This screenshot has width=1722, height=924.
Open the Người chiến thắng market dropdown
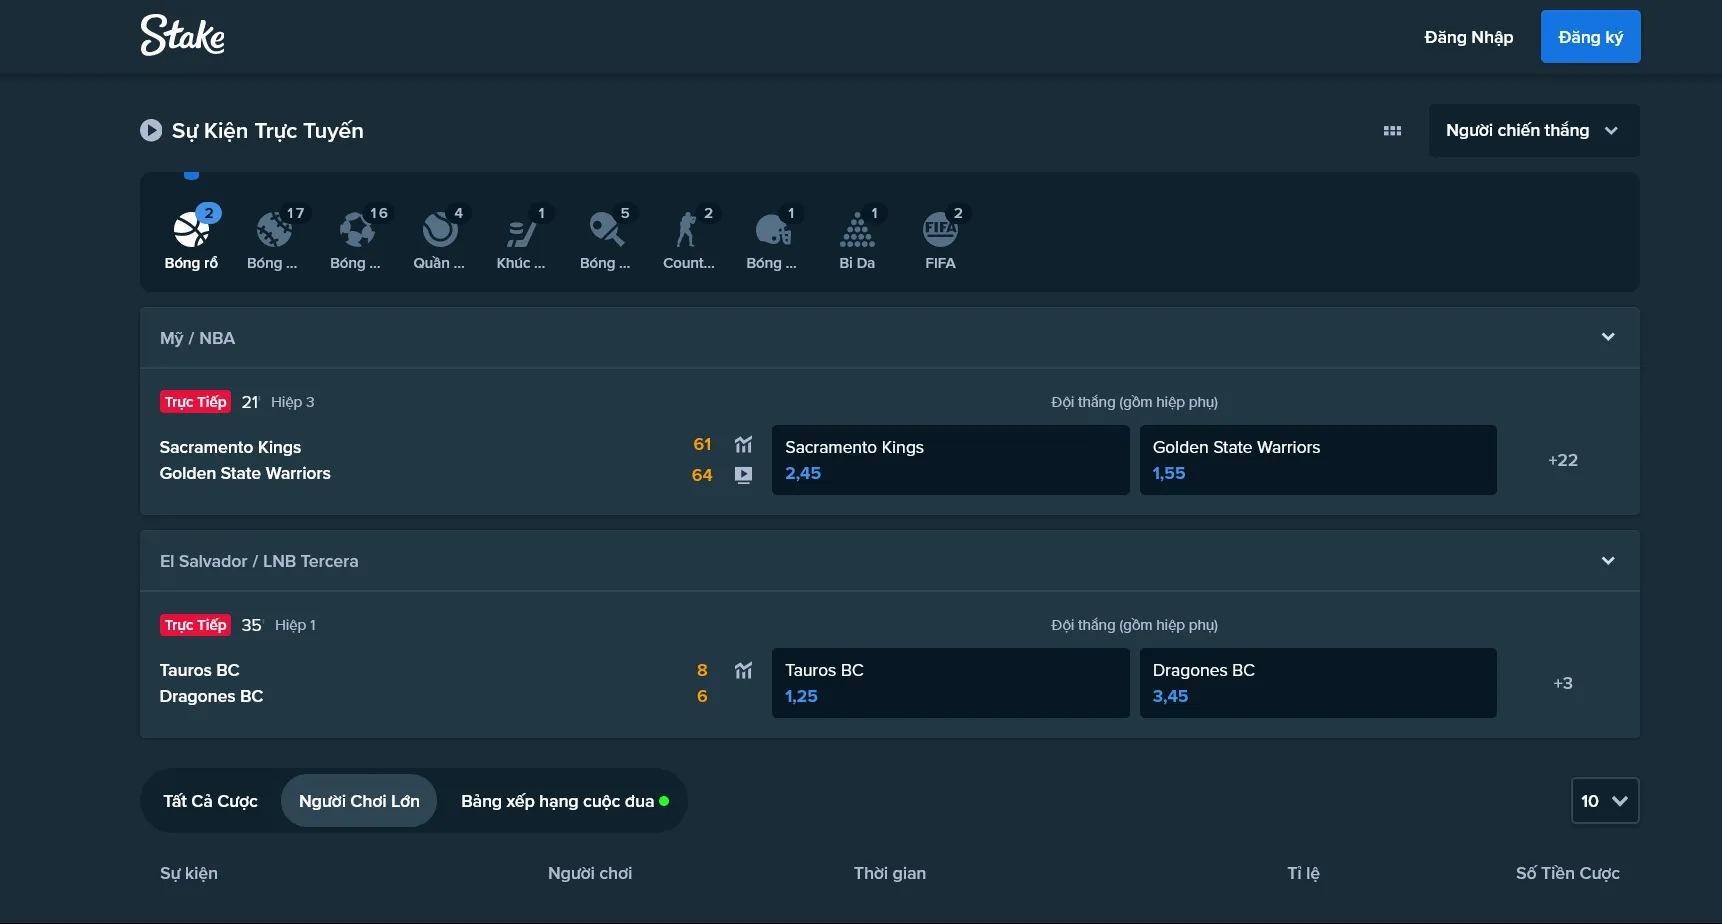coord(1534,130)
